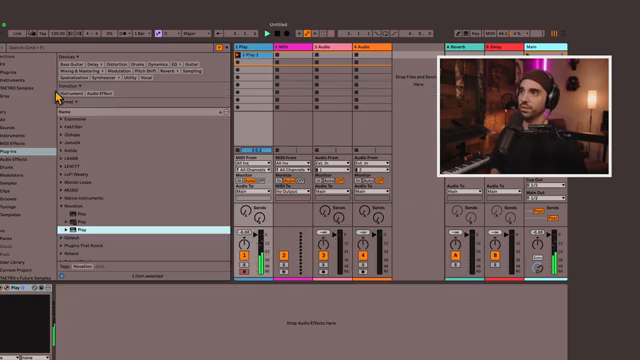
Task: Click the Session Record button in transport
Action: pyautogui.click(x=331, y=33)
